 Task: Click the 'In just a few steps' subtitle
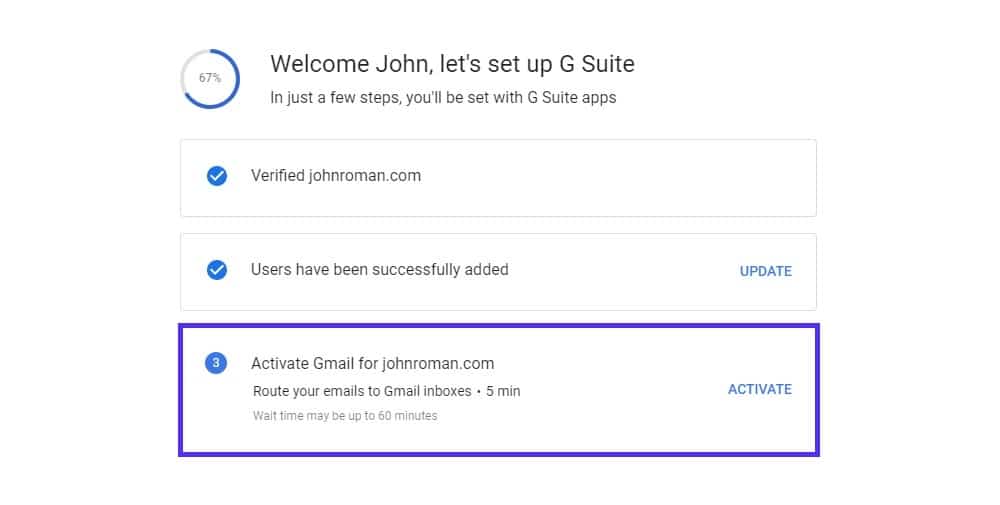pyautogui.click(x=443, y=98)
